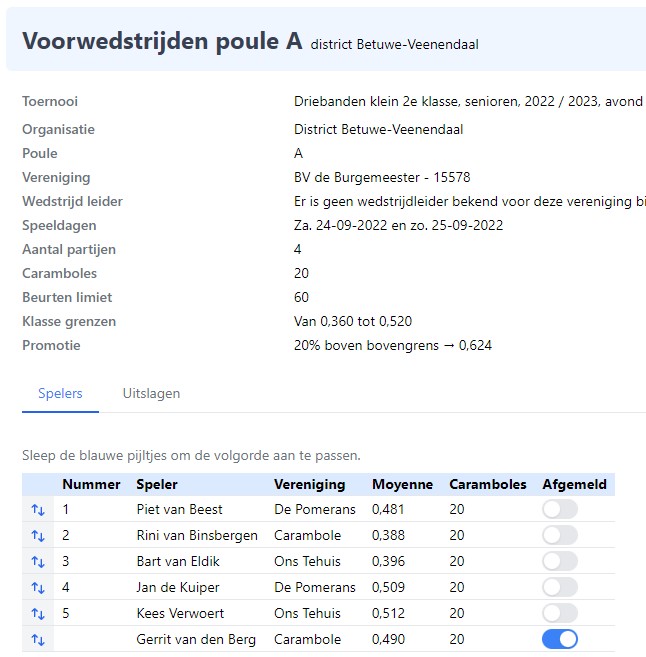
Task: Click the reorder arrows for Kees Verwoert
Action: [x=38, y=614]
